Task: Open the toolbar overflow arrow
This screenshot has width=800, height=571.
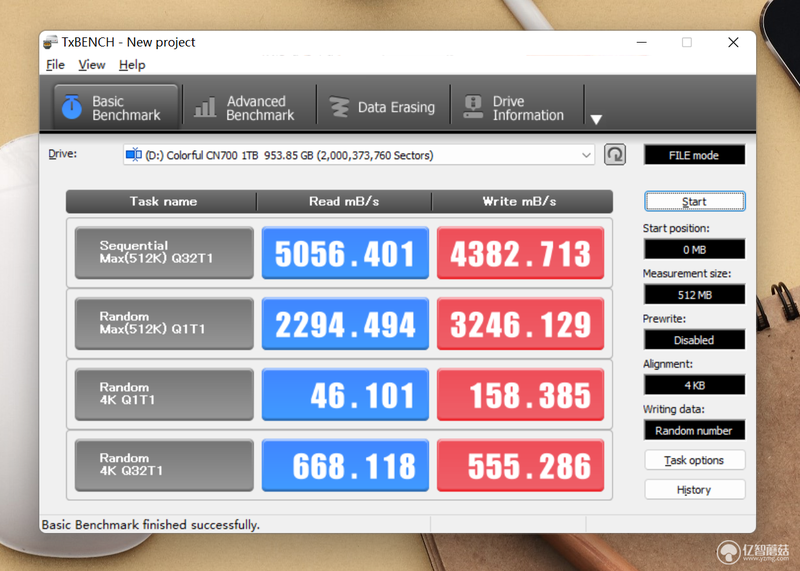Action: pos(596,119)
